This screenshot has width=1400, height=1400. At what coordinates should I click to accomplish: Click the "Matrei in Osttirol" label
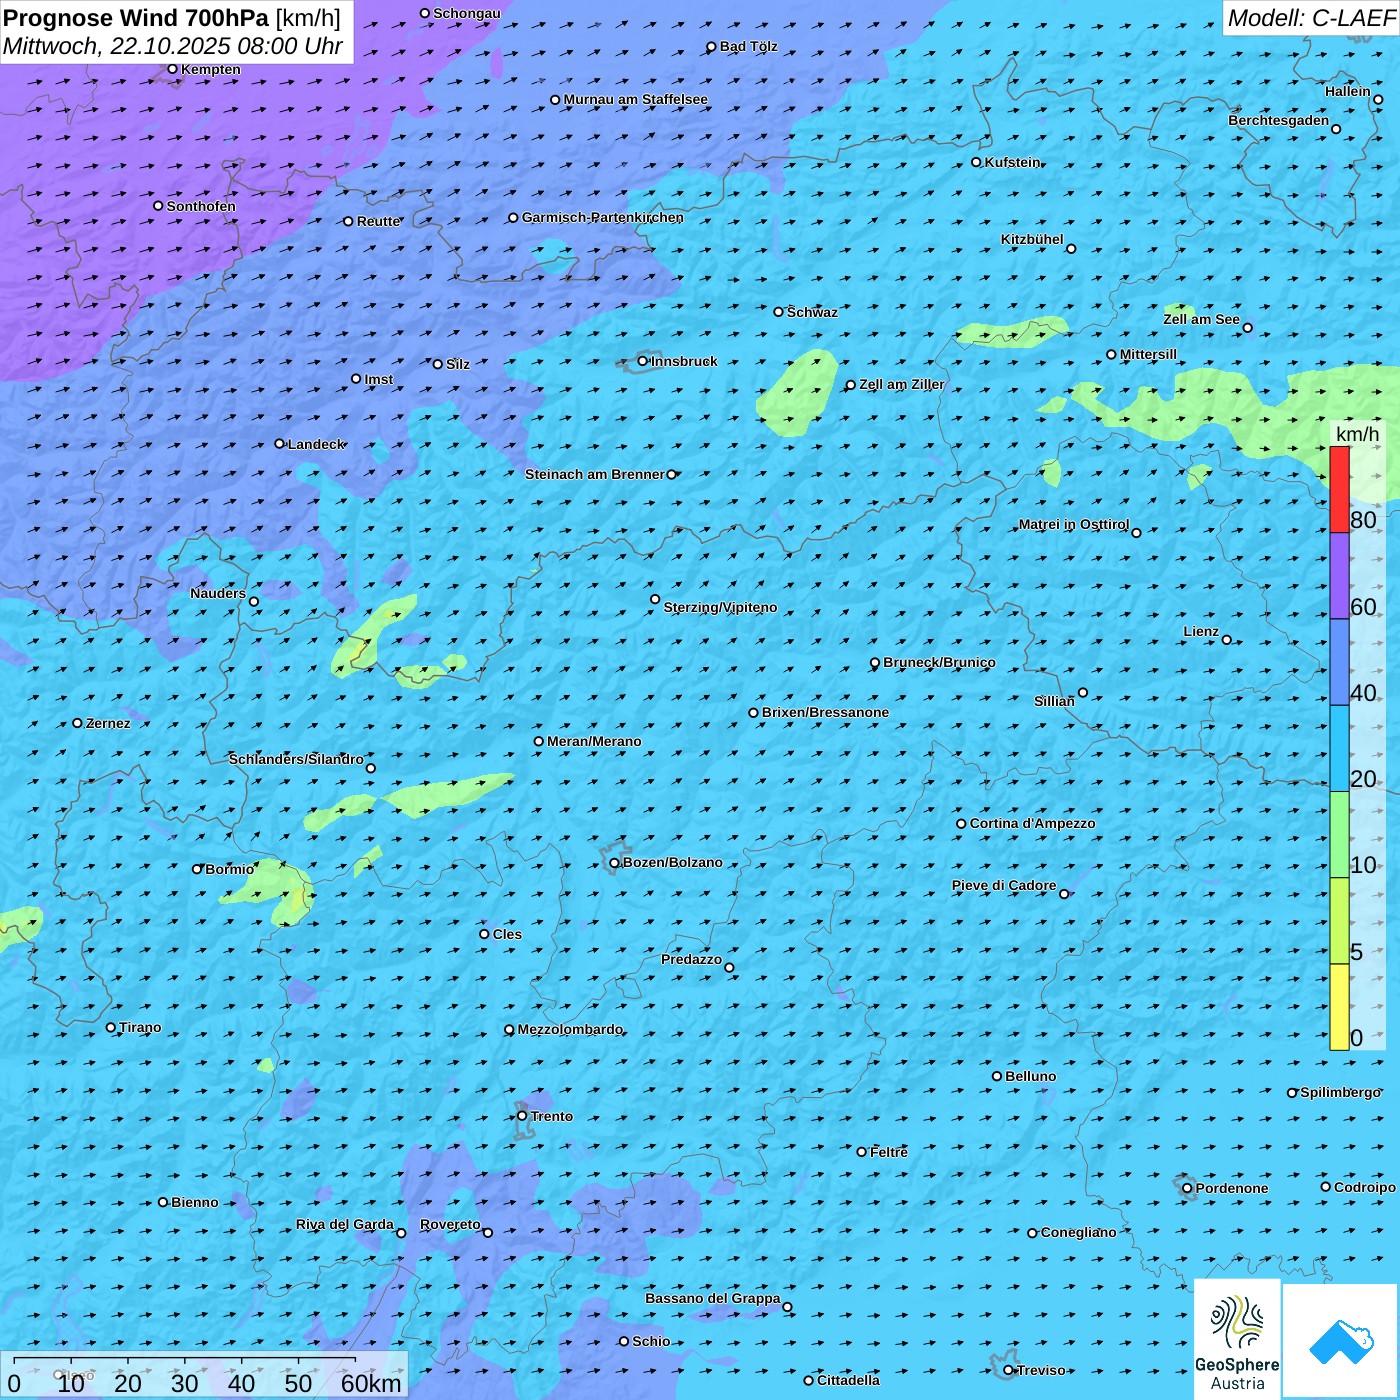(x=1074, y=524)
